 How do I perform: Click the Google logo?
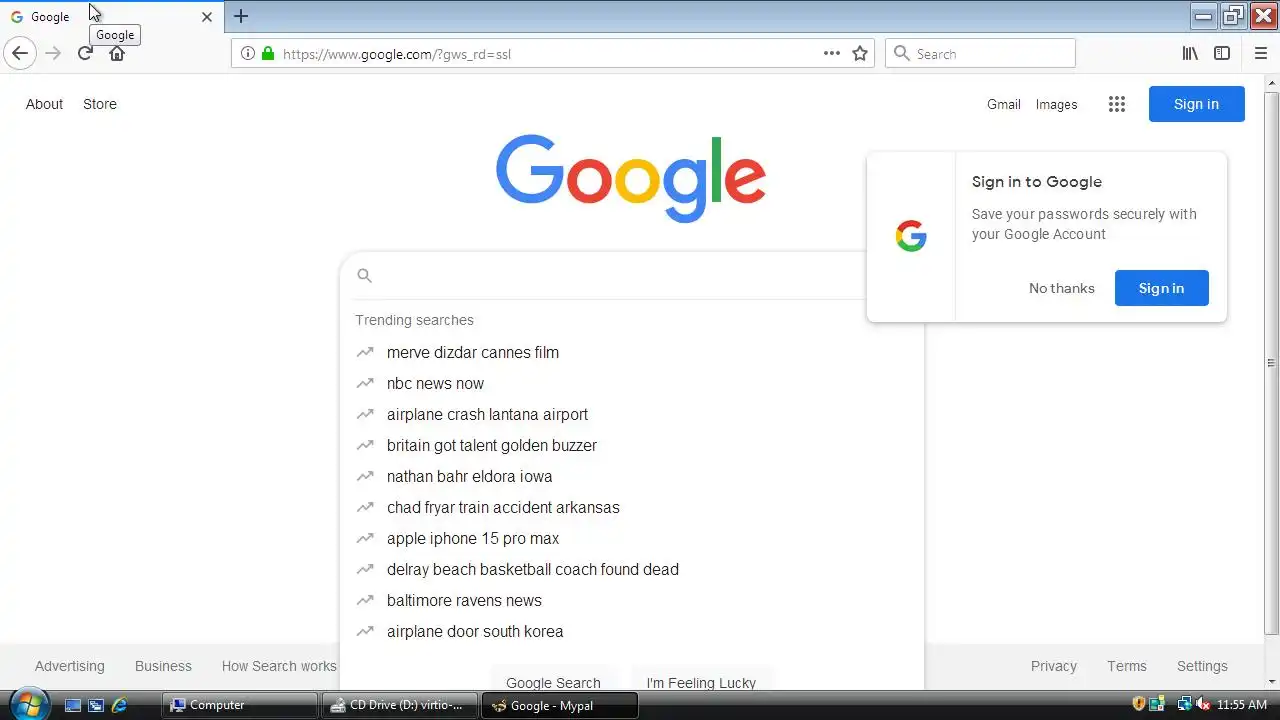click(x=631, y=178)
